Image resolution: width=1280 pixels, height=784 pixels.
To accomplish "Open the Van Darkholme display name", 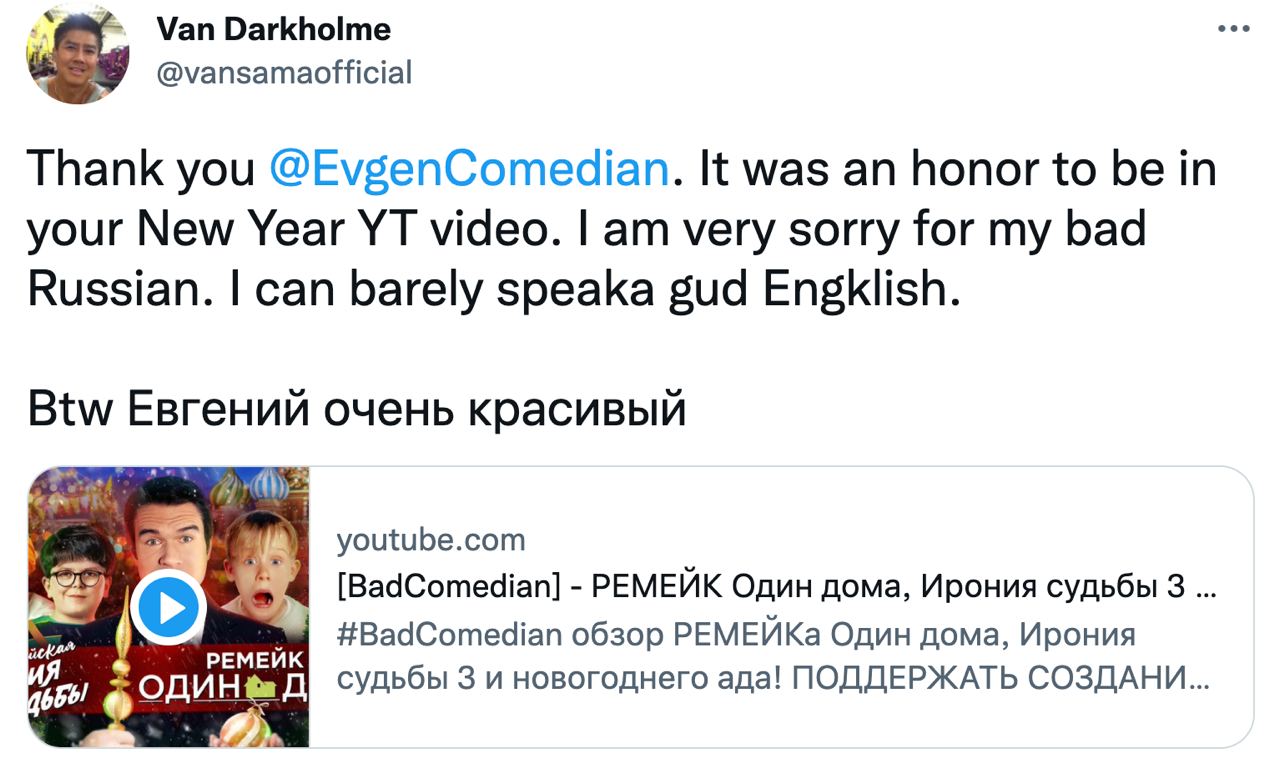I will (x=273, y=30).
